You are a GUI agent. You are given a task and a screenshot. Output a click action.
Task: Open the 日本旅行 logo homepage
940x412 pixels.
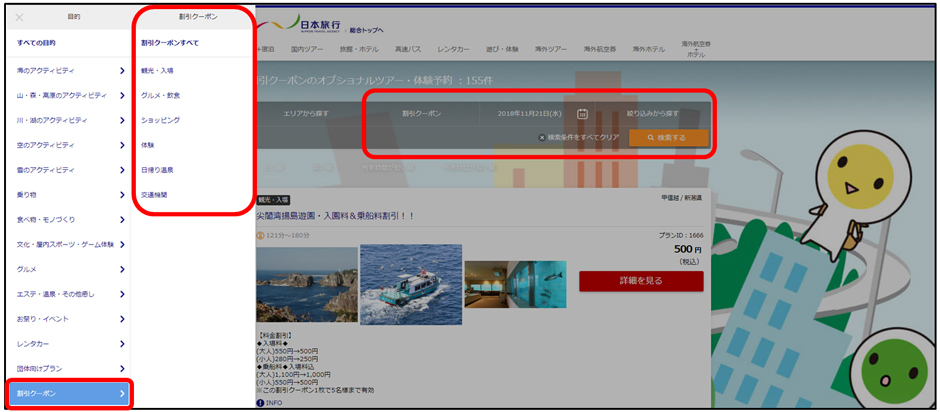coord(298,22)
